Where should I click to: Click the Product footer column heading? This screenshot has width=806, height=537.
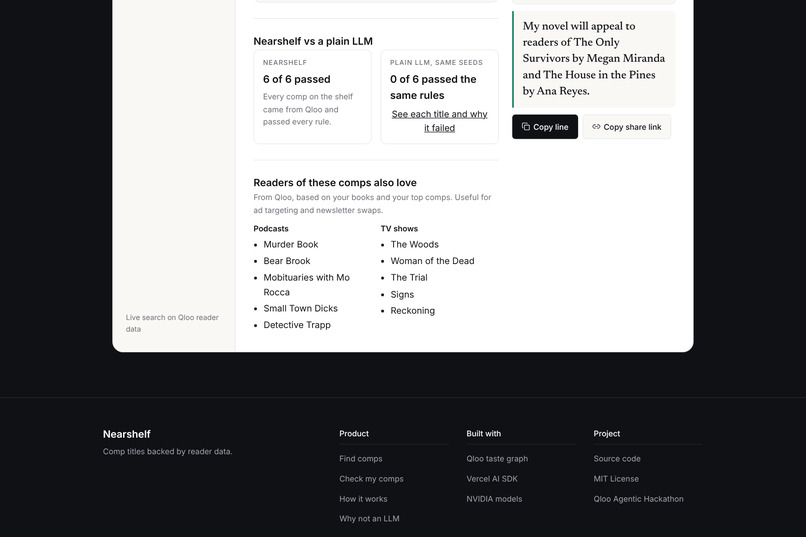coord(354,433)
